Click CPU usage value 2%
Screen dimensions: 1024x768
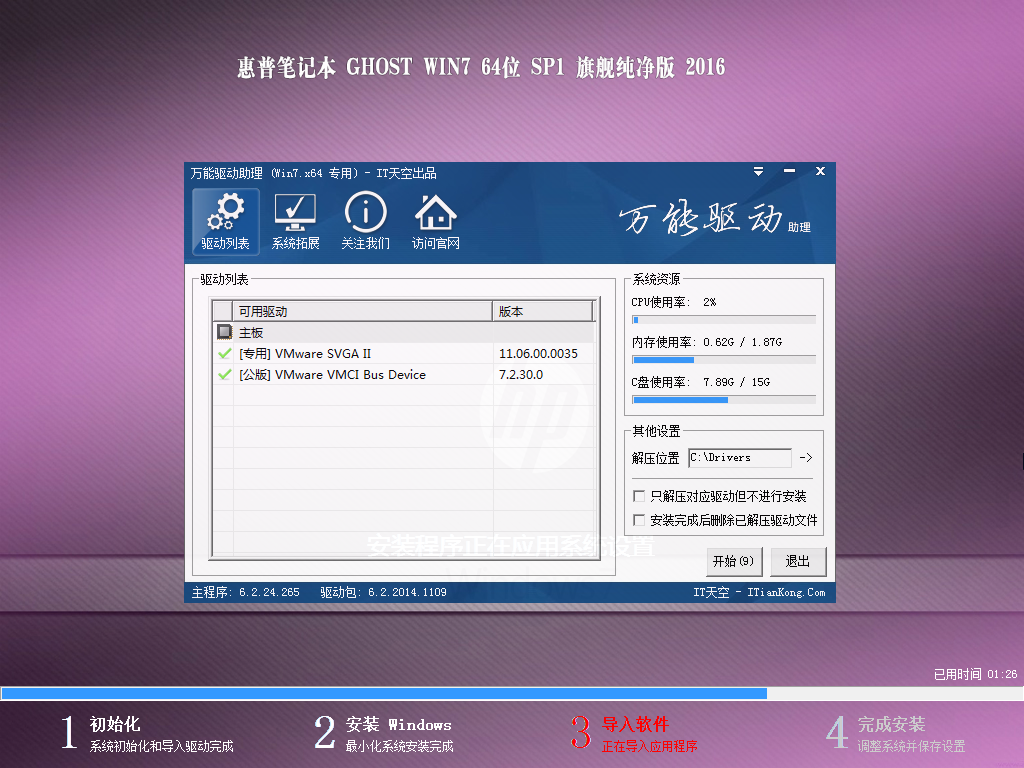tap(709, 302)
